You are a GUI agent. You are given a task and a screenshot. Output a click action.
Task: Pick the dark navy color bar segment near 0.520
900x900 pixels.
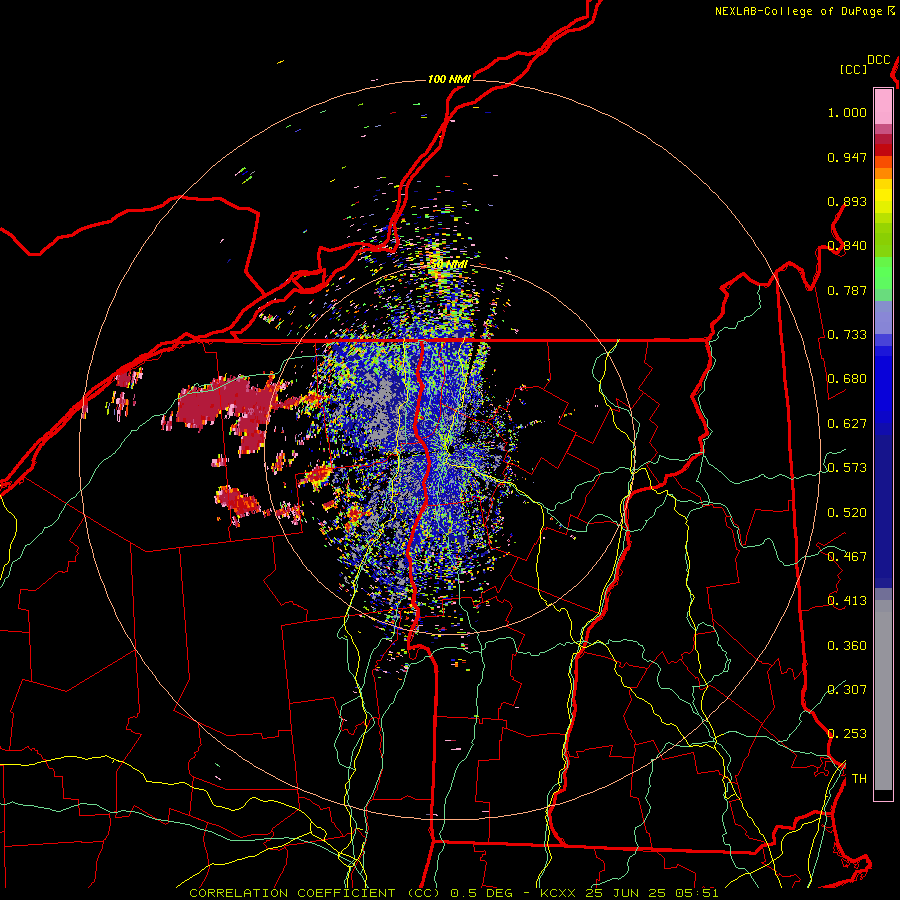[x=883, y=511]
